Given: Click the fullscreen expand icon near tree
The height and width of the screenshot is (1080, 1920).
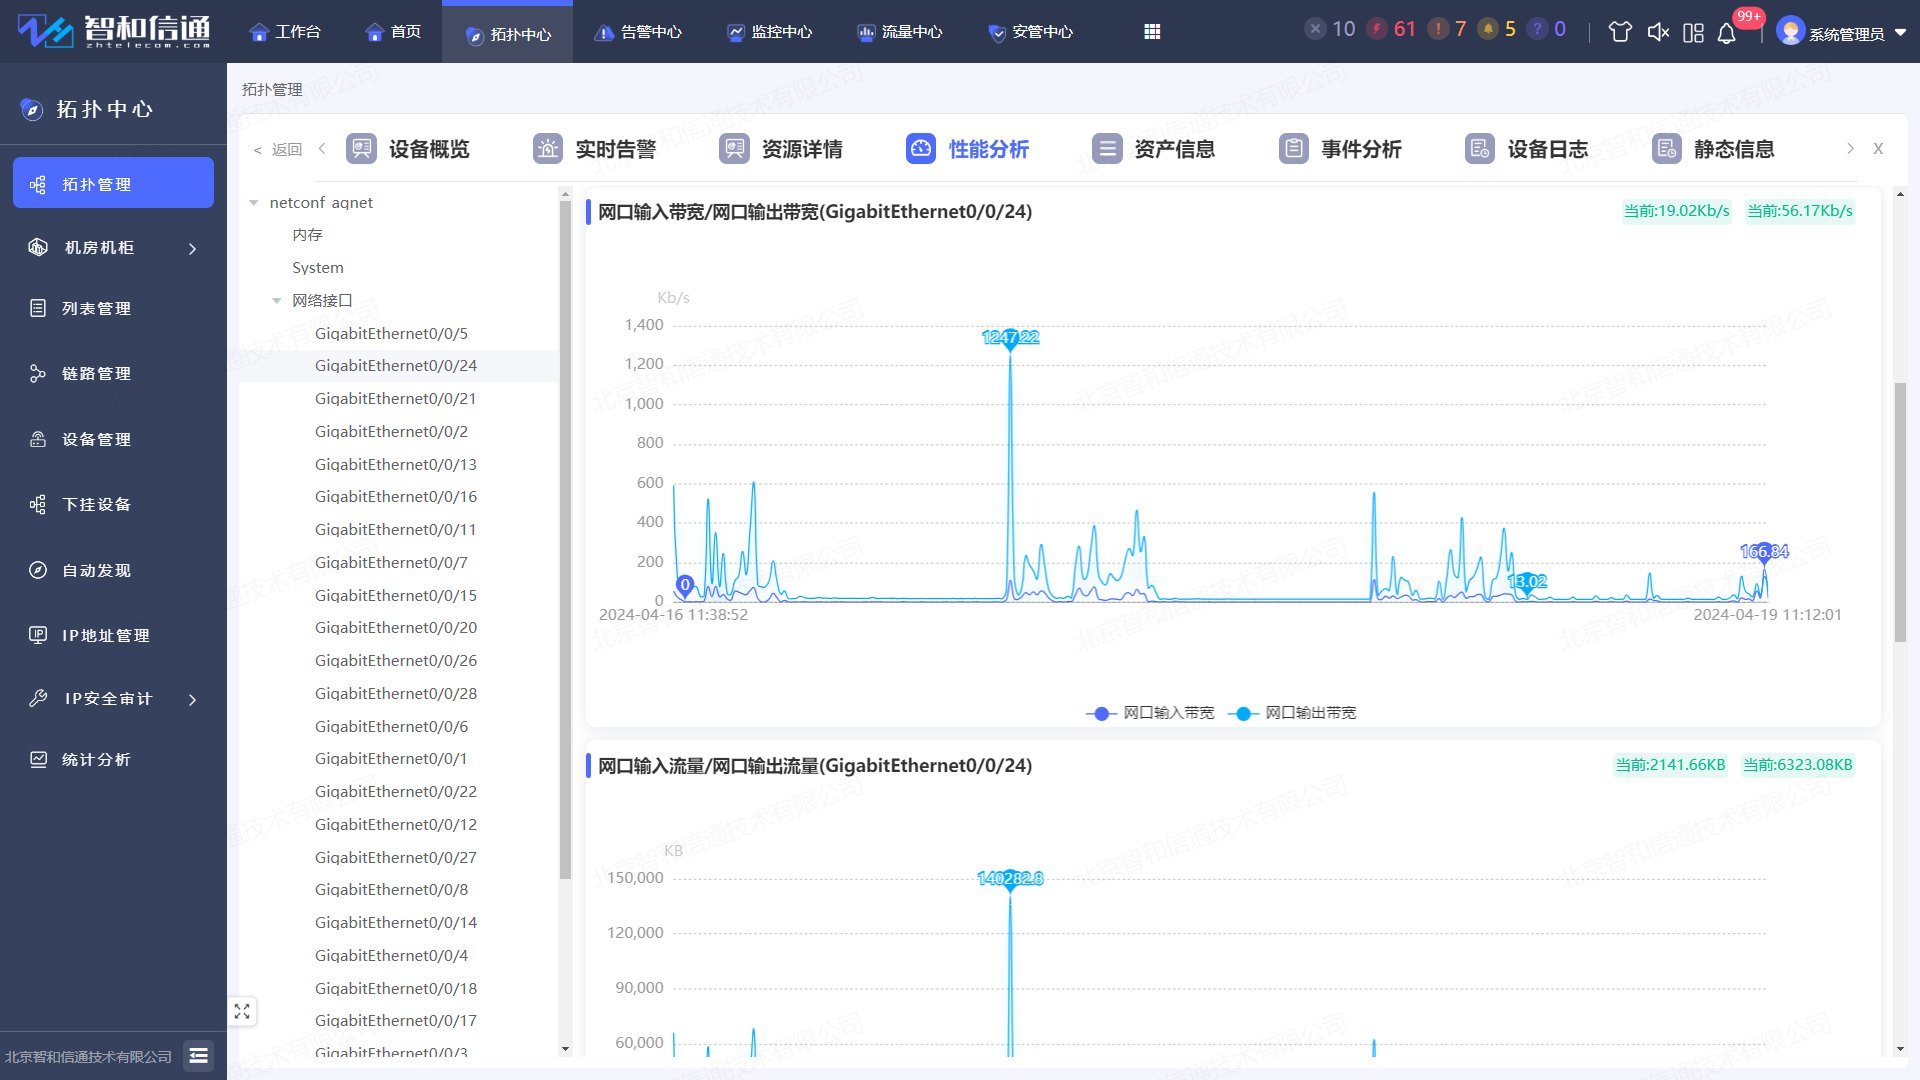Looking at the screenshot, I should point(242,1011).
